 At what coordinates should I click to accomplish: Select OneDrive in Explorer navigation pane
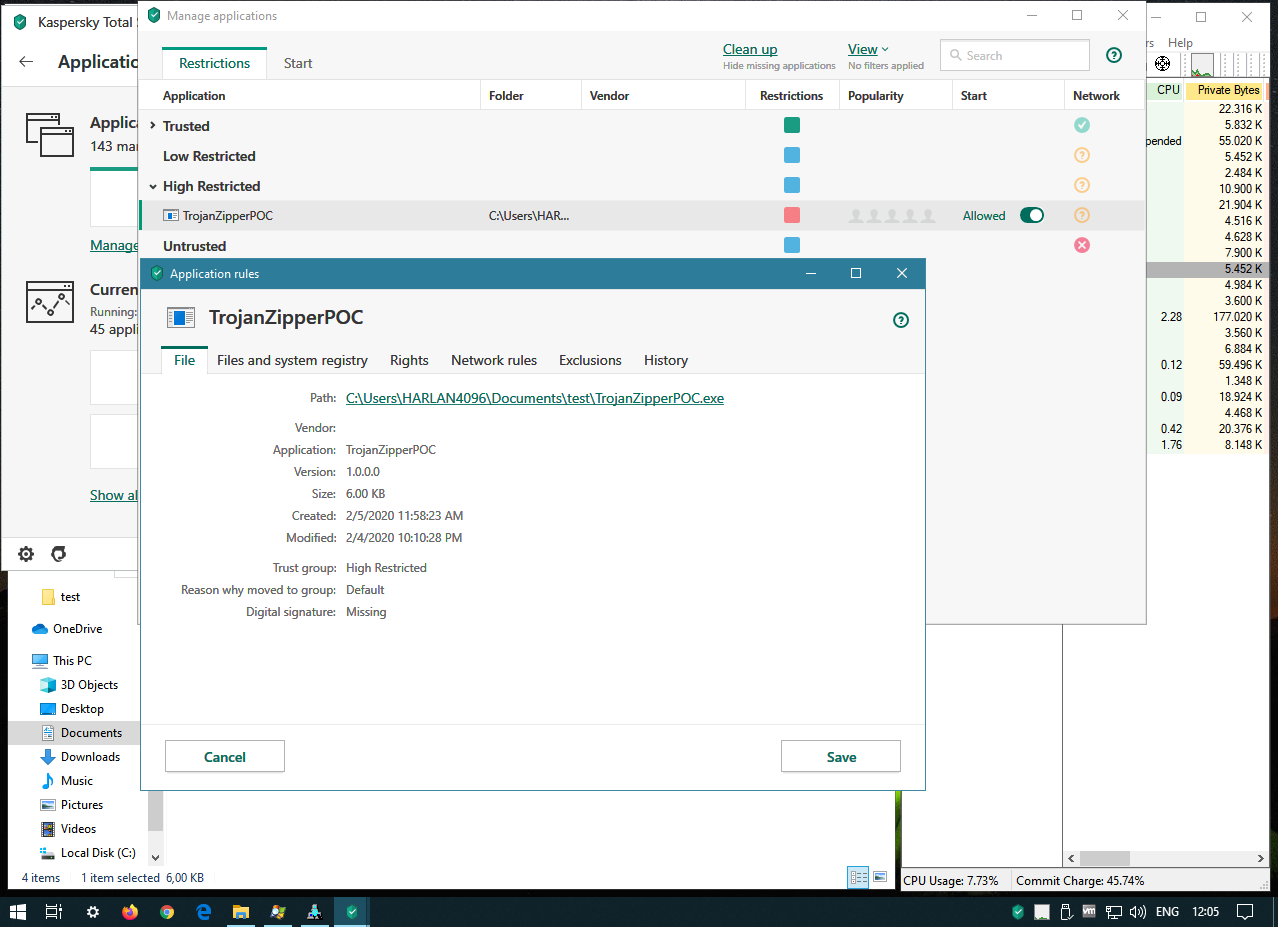66,629
